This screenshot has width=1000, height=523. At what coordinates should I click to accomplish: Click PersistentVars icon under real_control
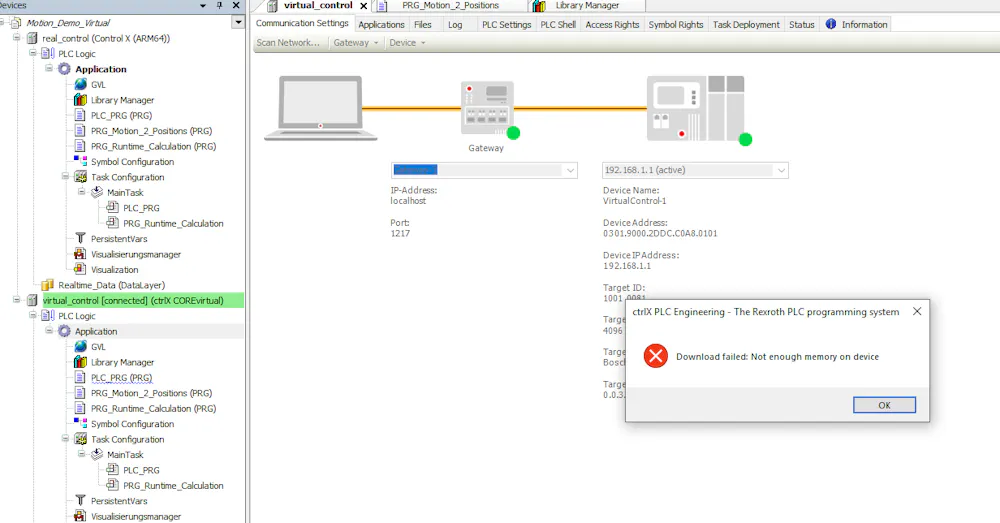[x=80, y=238]
